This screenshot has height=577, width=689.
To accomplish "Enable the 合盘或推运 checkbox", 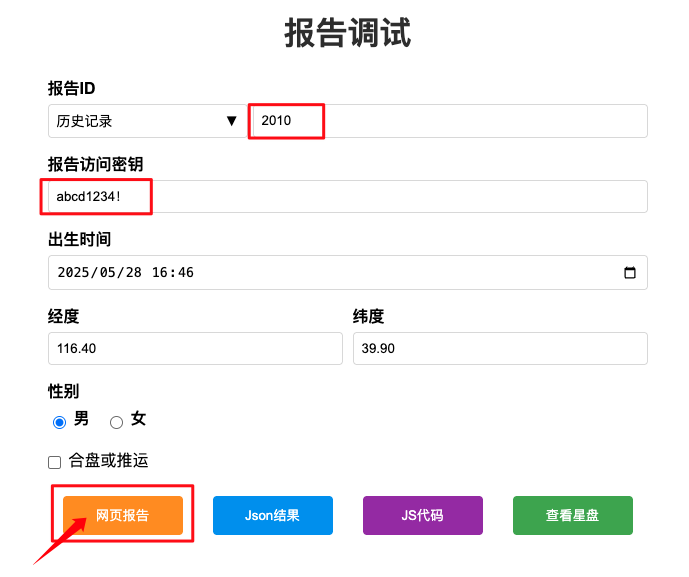I will [55, 462].
